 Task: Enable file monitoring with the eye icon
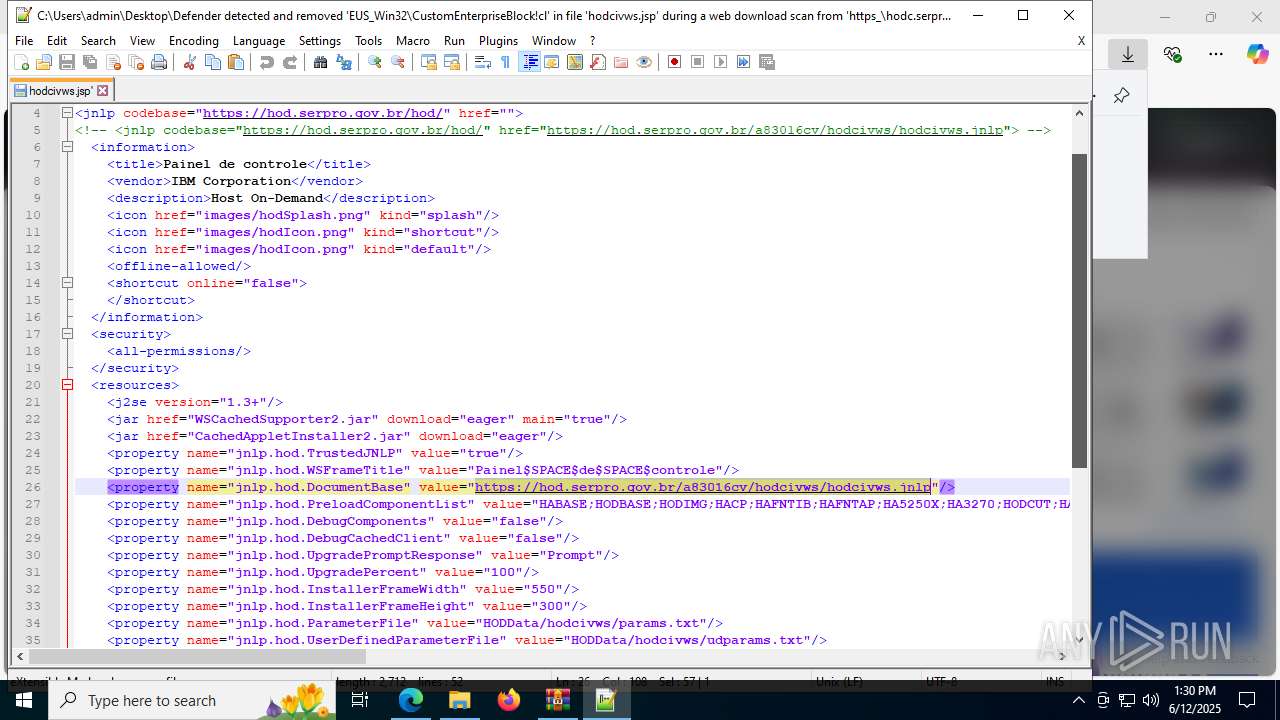(x=644, y=62)
